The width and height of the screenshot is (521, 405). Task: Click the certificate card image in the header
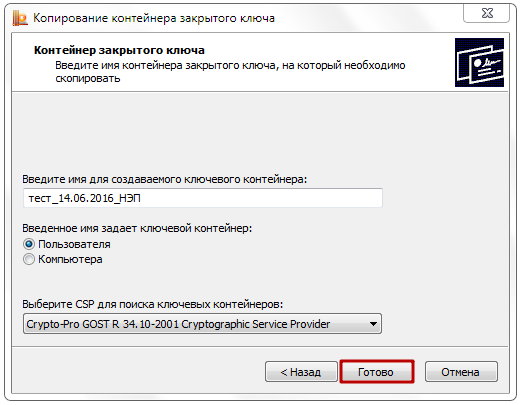tap(479, 62)
